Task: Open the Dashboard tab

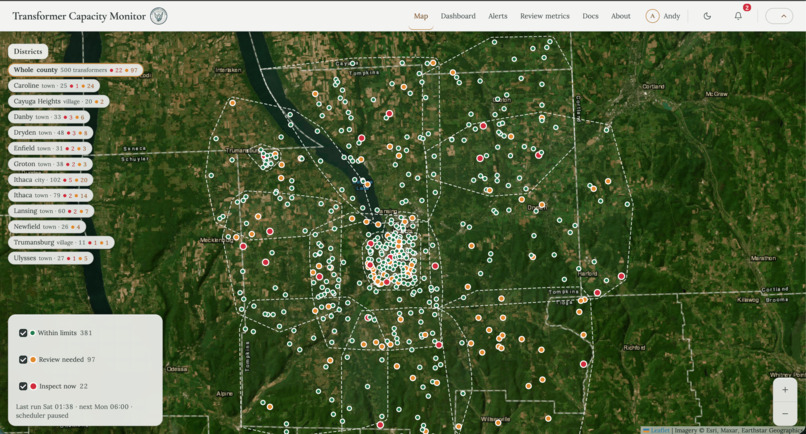Action: (458, 16)
